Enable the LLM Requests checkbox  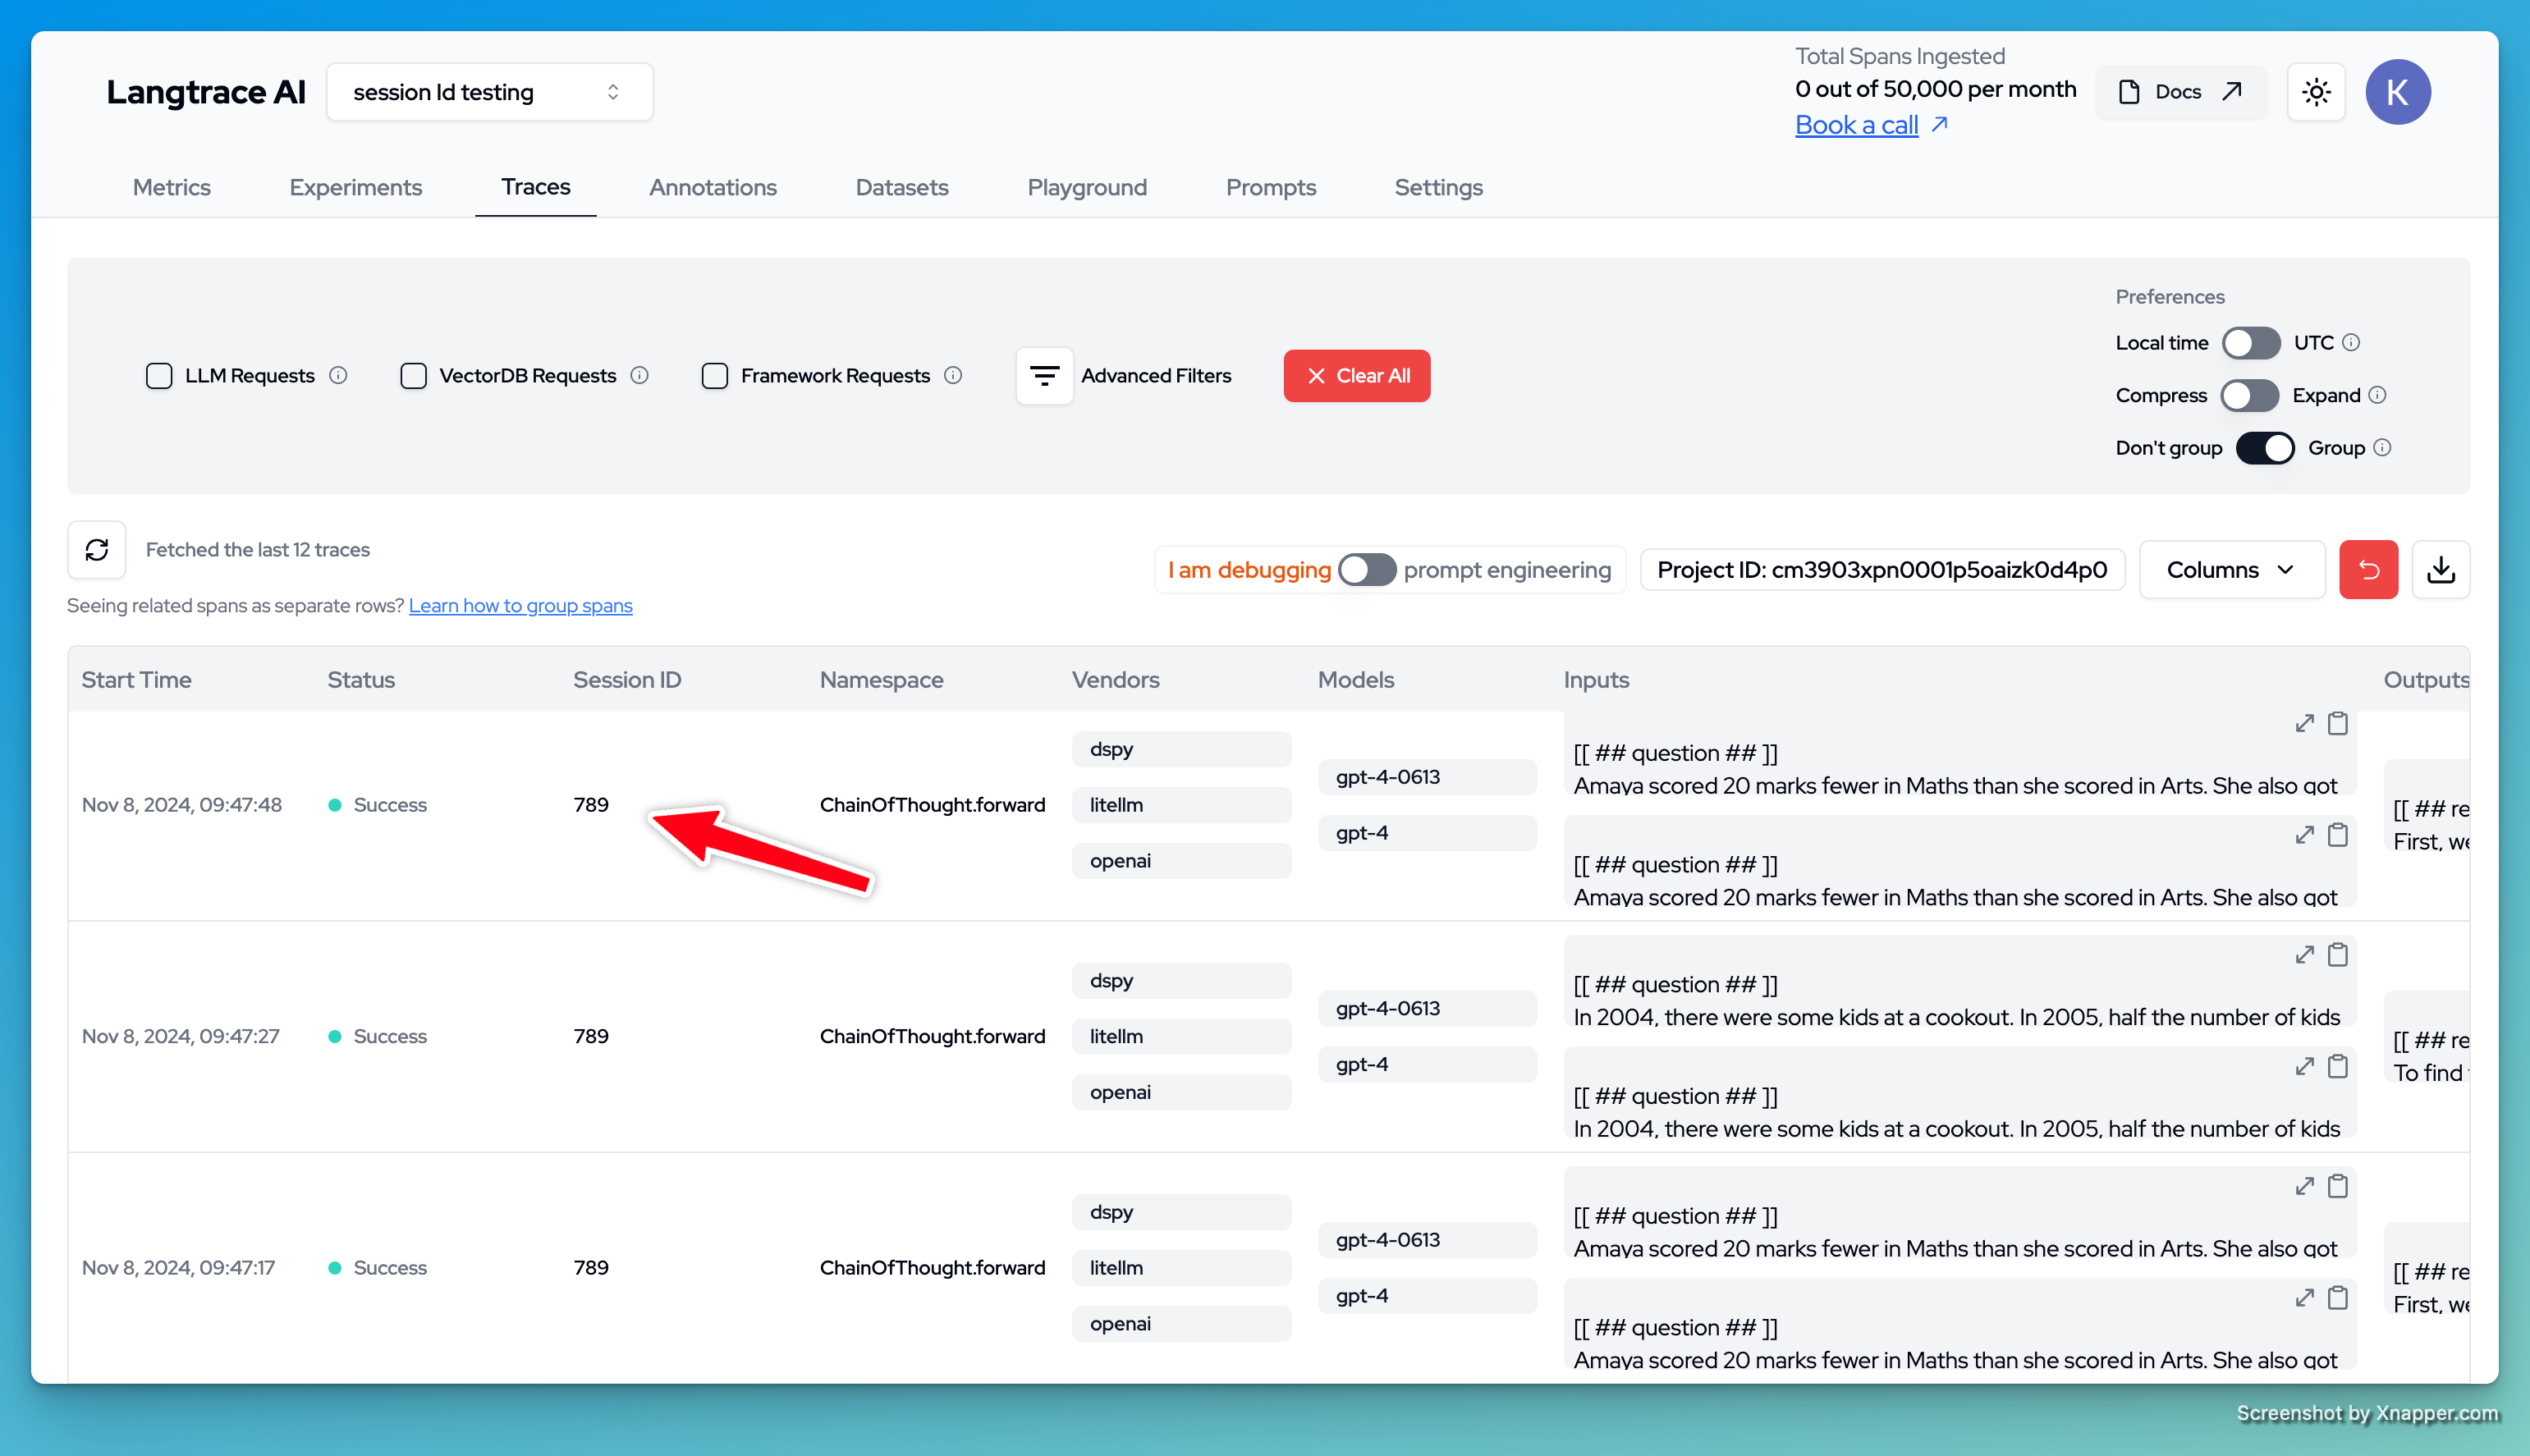click(x=159, y=375)
